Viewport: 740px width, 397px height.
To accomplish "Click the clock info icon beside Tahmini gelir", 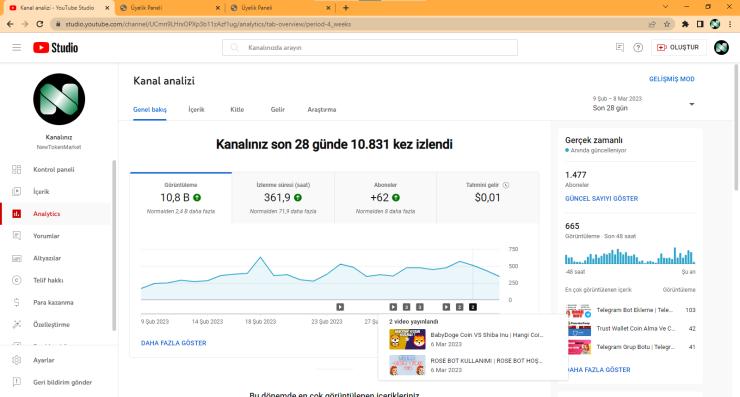I will [505, 185].
